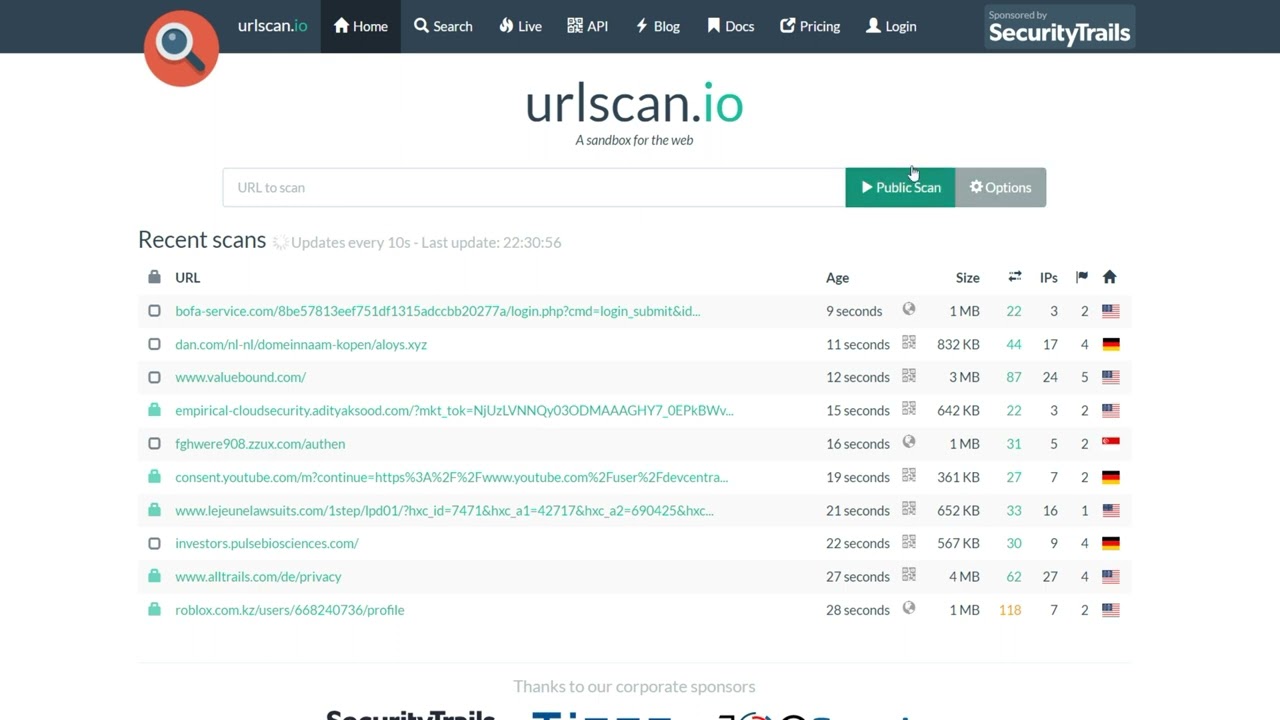The width and height of the screenshot is (1280, 720).
Task: Open the SecurityTrails sponsor banner
Action: [x=1059, y=27]
